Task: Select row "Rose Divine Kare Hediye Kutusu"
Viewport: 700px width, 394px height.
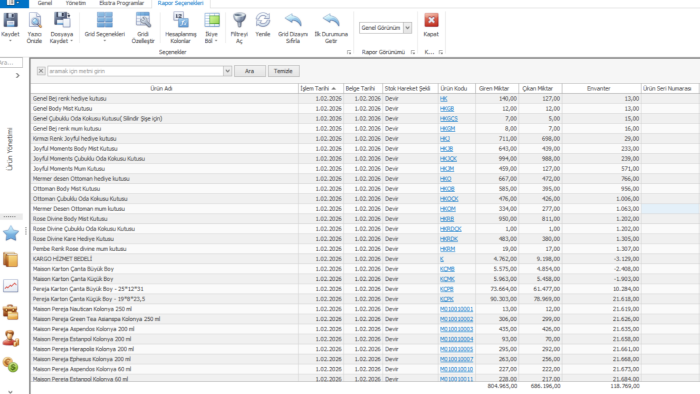Action: tap(364, 239)
